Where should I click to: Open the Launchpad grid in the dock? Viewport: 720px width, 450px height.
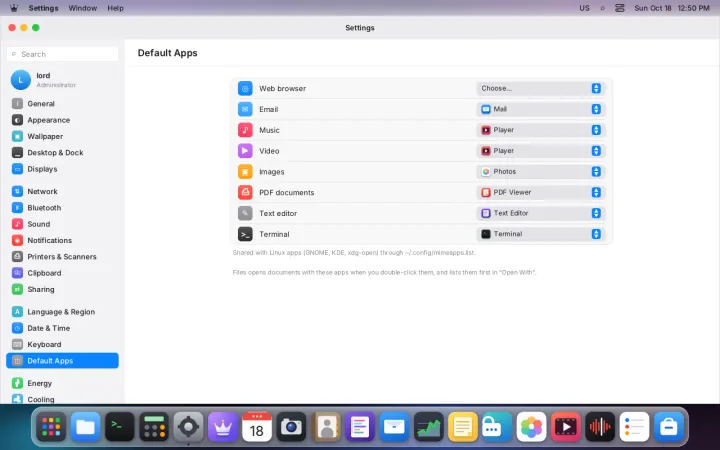coord(51,427)
